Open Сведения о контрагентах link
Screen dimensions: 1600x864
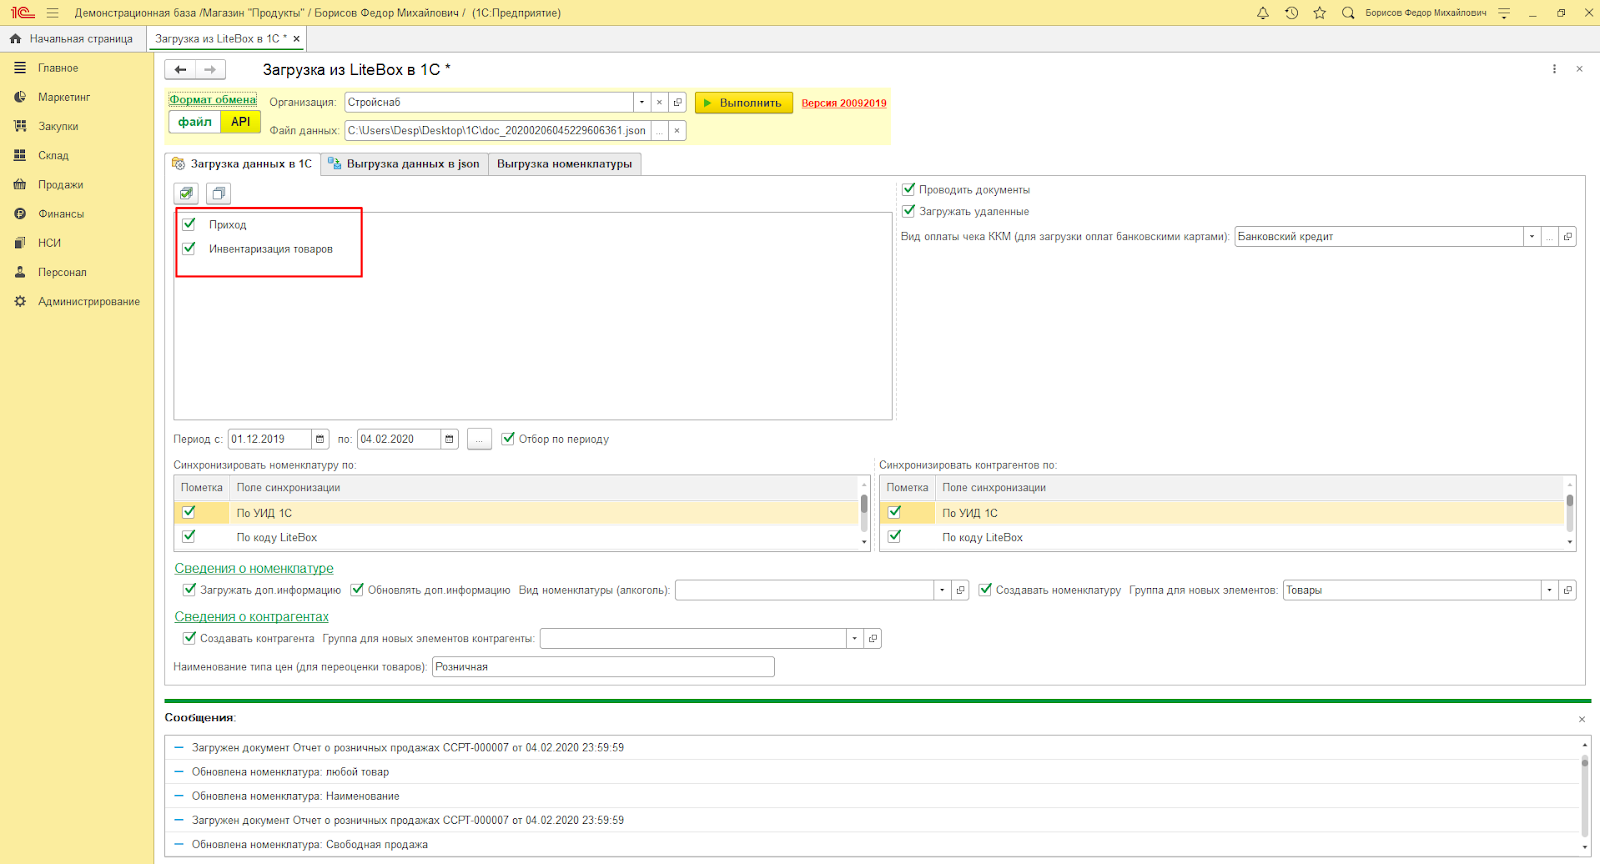[251, 617]
